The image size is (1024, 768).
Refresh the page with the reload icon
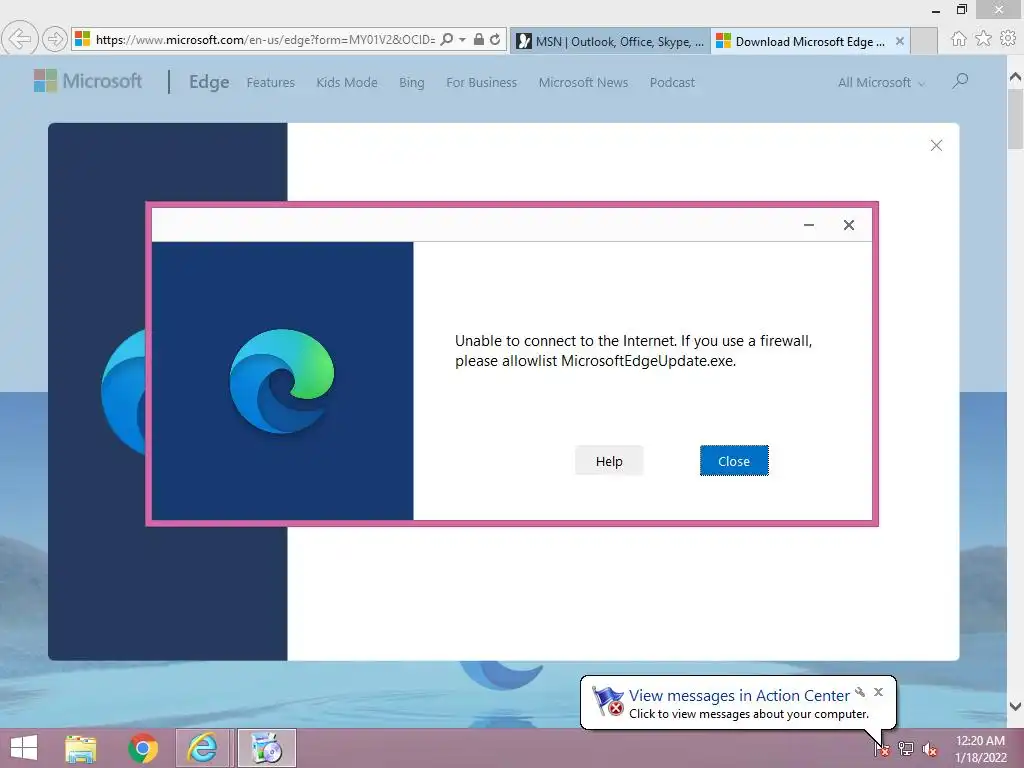click(496, 39)
